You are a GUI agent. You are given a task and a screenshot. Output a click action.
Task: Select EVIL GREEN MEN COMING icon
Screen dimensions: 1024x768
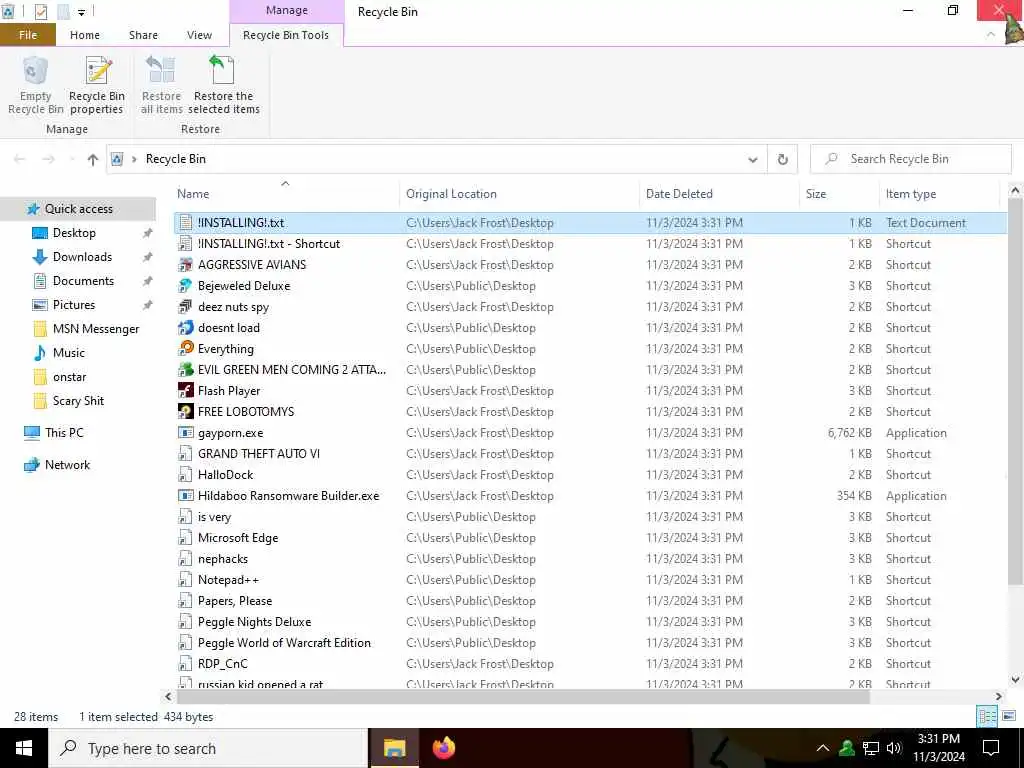(x=185, y=370)
